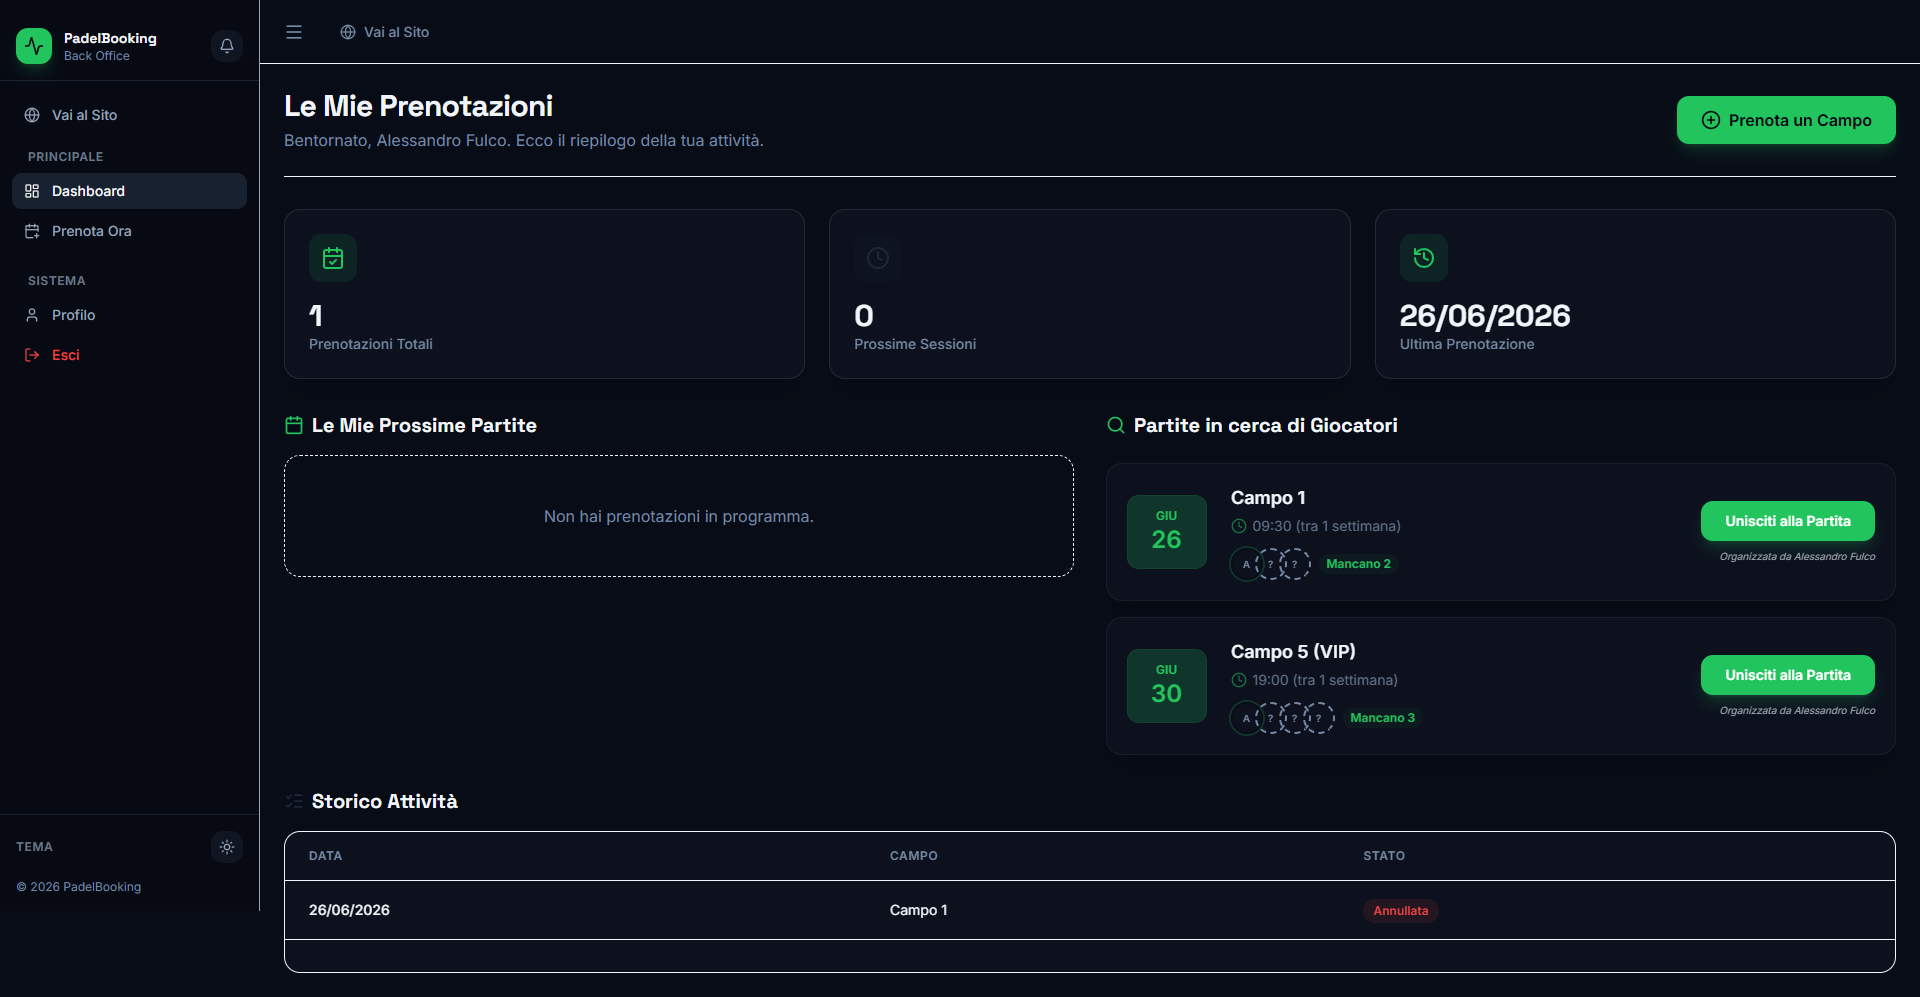Click the GIU 26 date badge
The image size is (1920, 997).
(1167, 532)
